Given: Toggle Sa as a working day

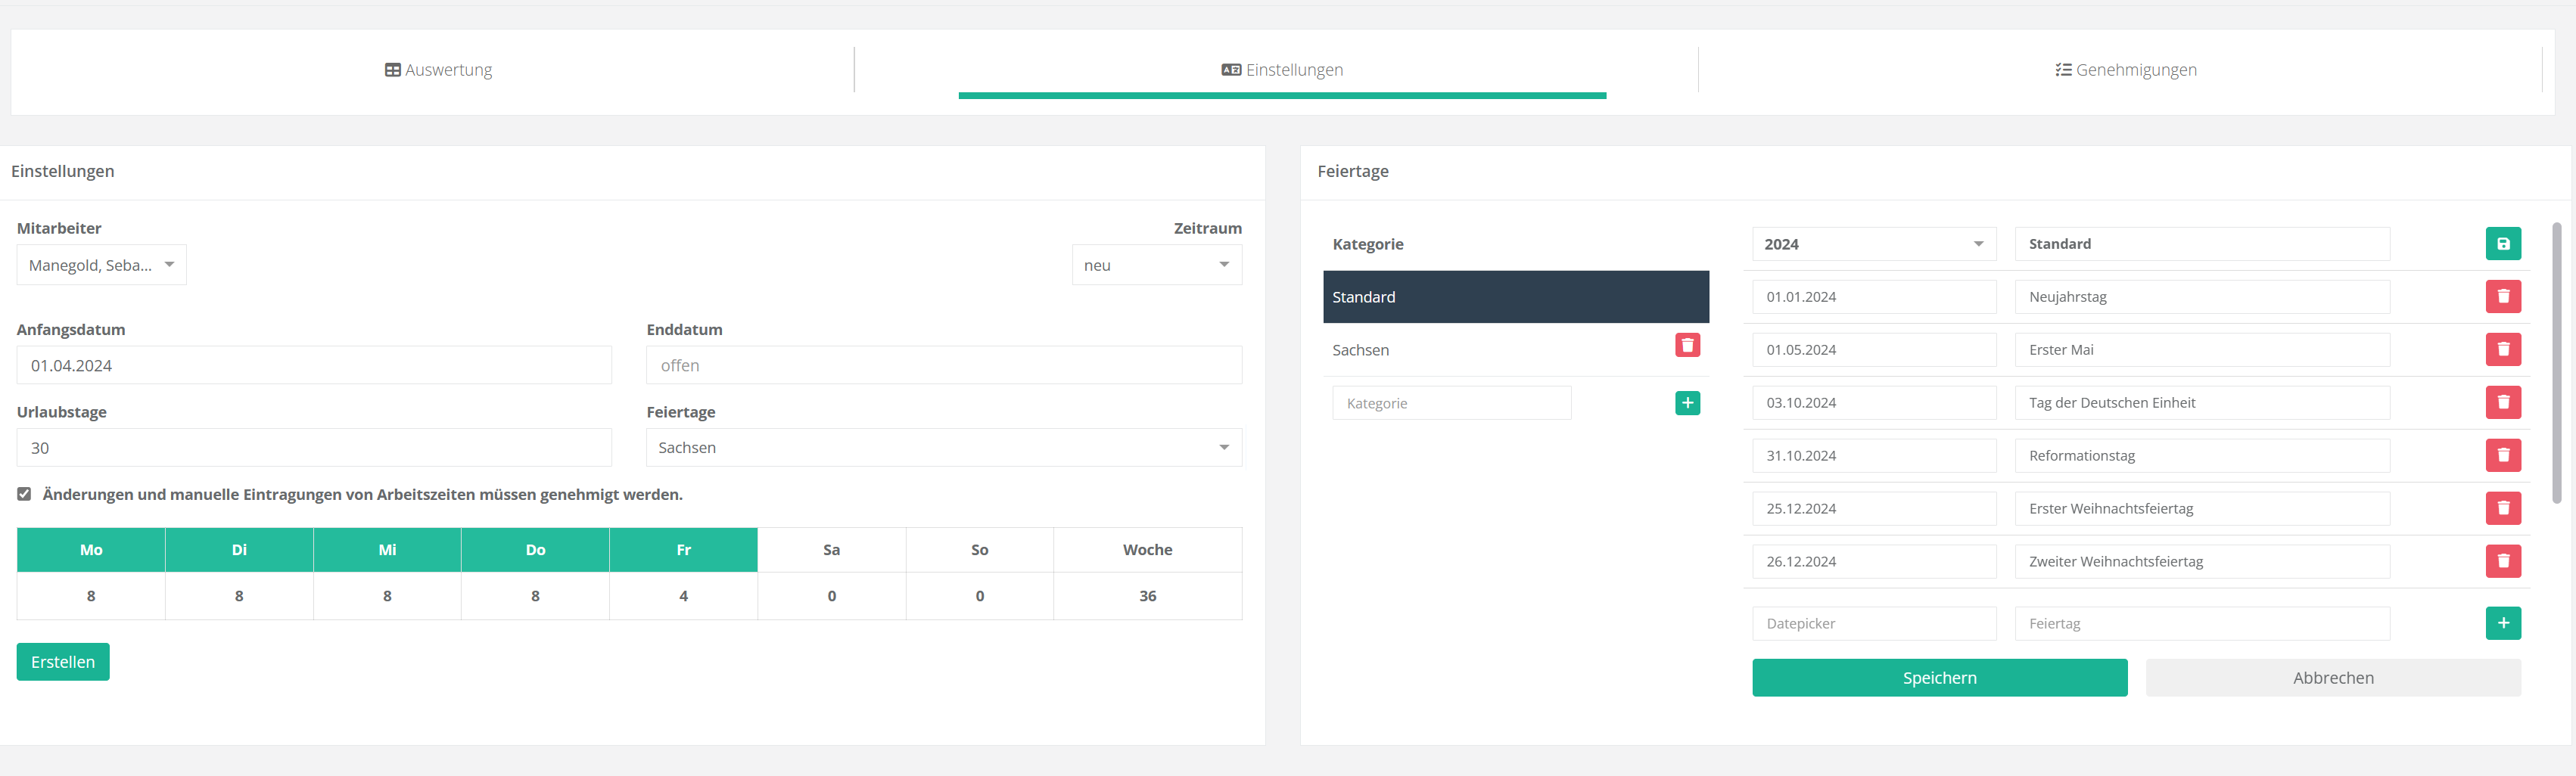Looking at the screenshot, I should 831,550.
